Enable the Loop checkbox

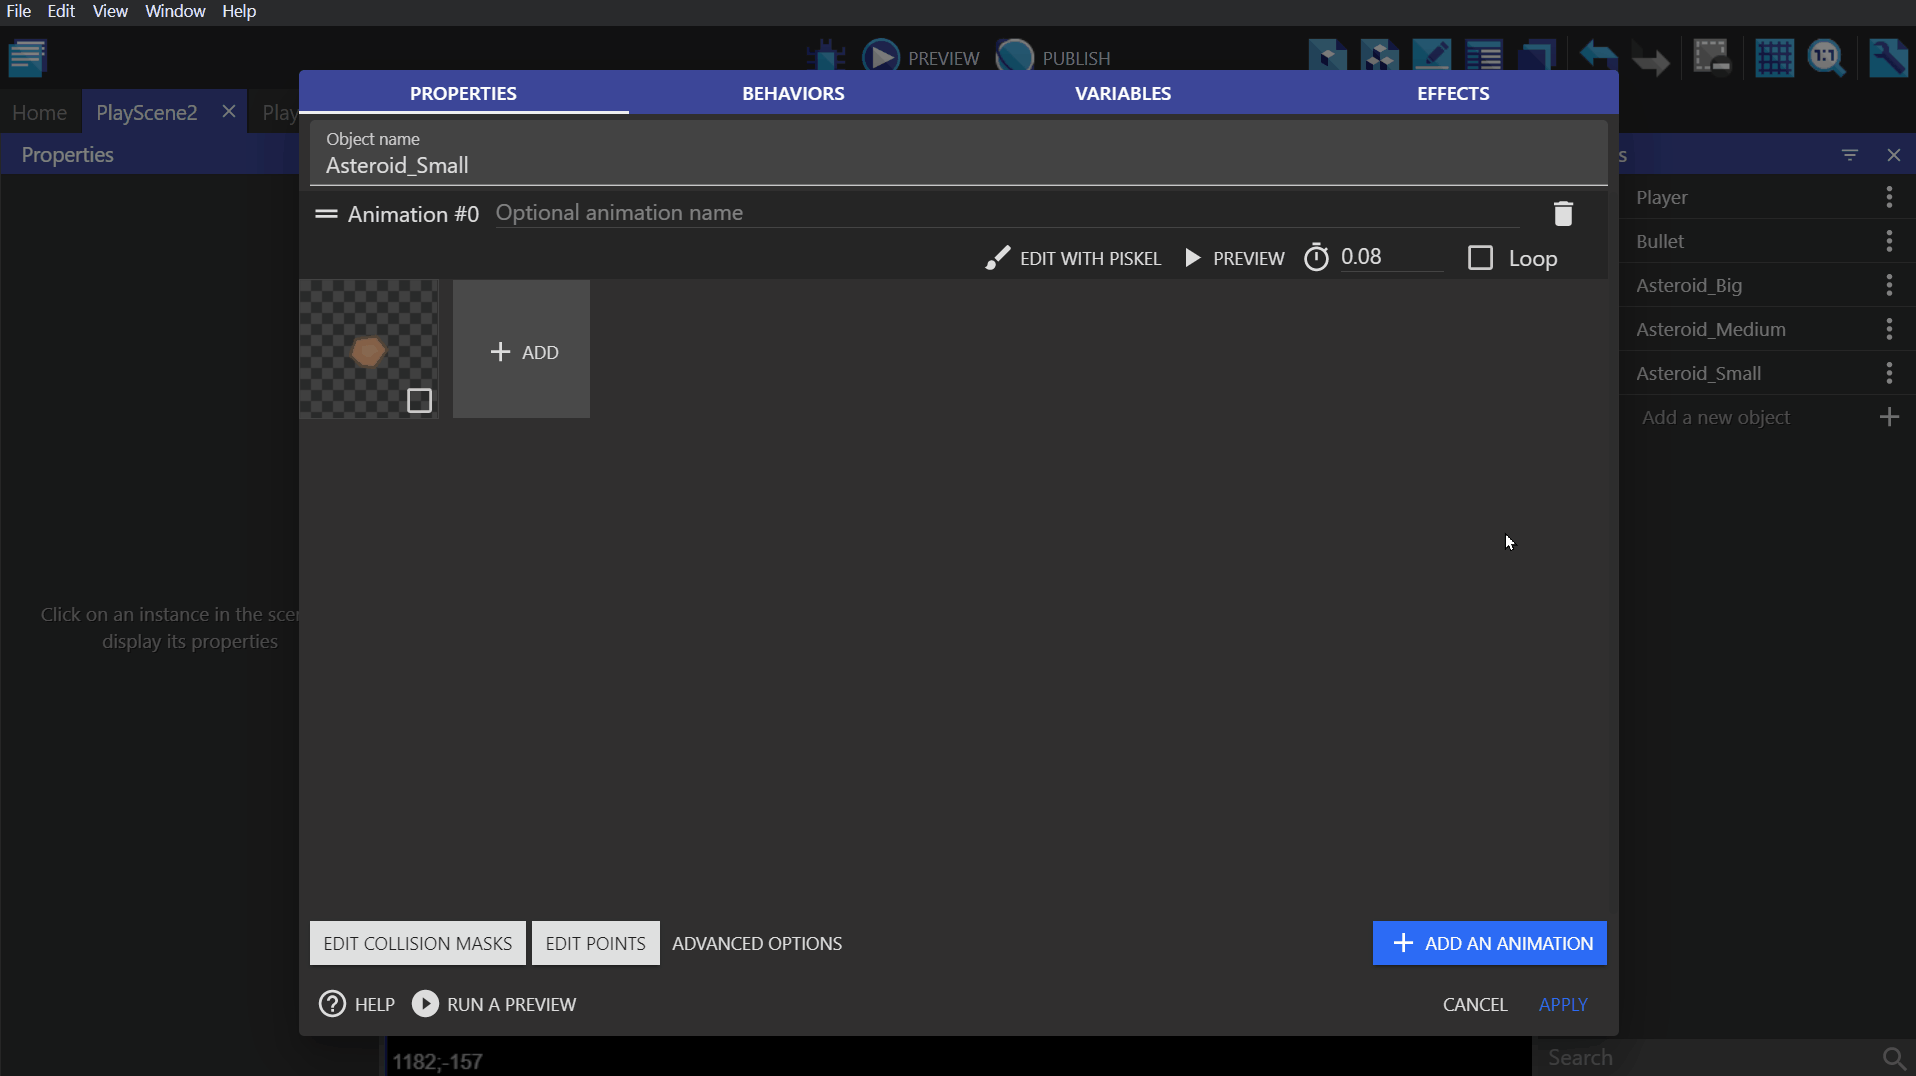(x=1480, y=258)
